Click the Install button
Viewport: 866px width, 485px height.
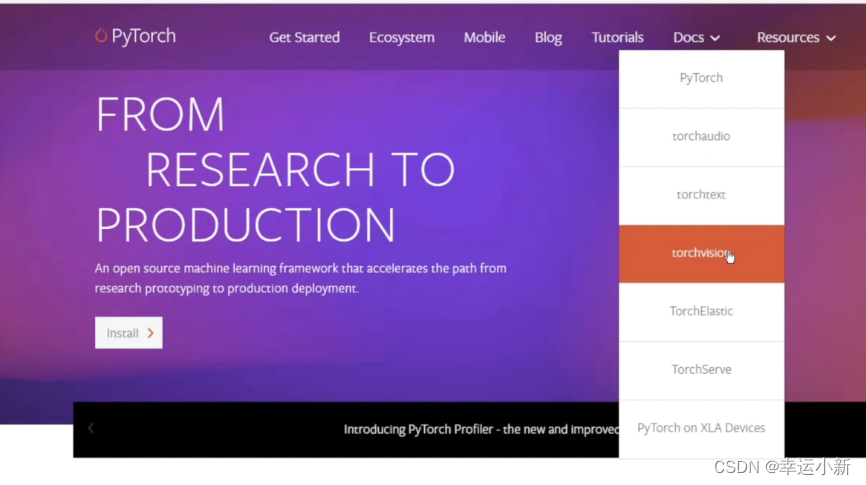pyautogui.click(x=129, y=333)
